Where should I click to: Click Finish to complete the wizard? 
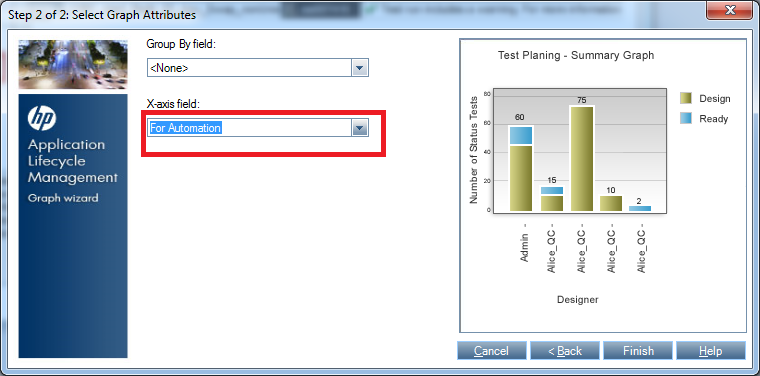(x=638, y=351)
